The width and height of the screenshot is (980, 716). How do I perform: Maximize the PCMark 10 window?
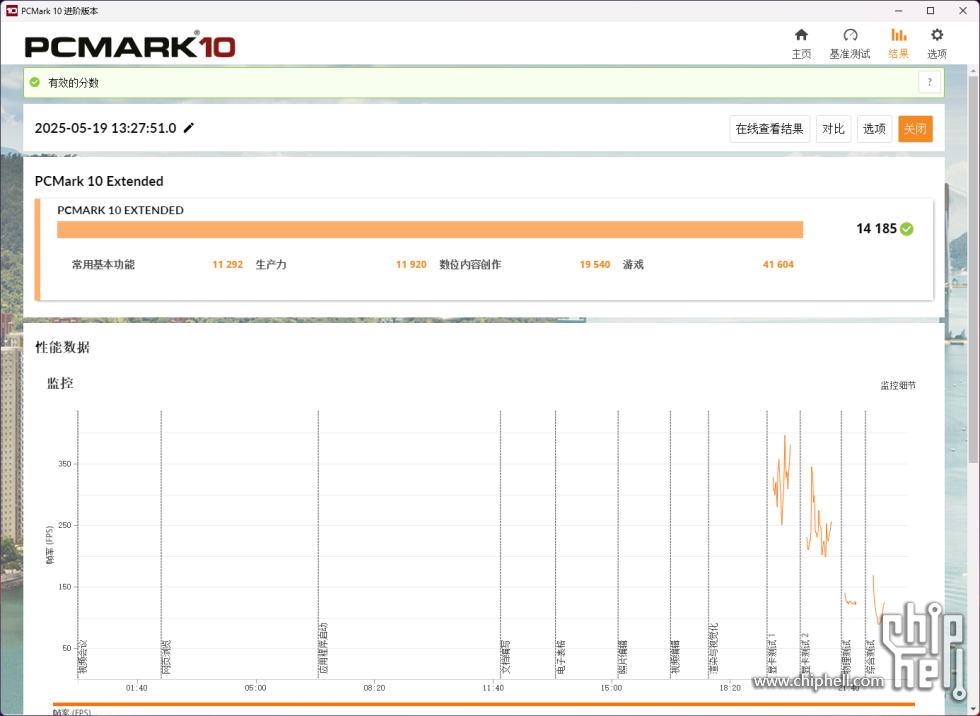[x=930, y=11]
